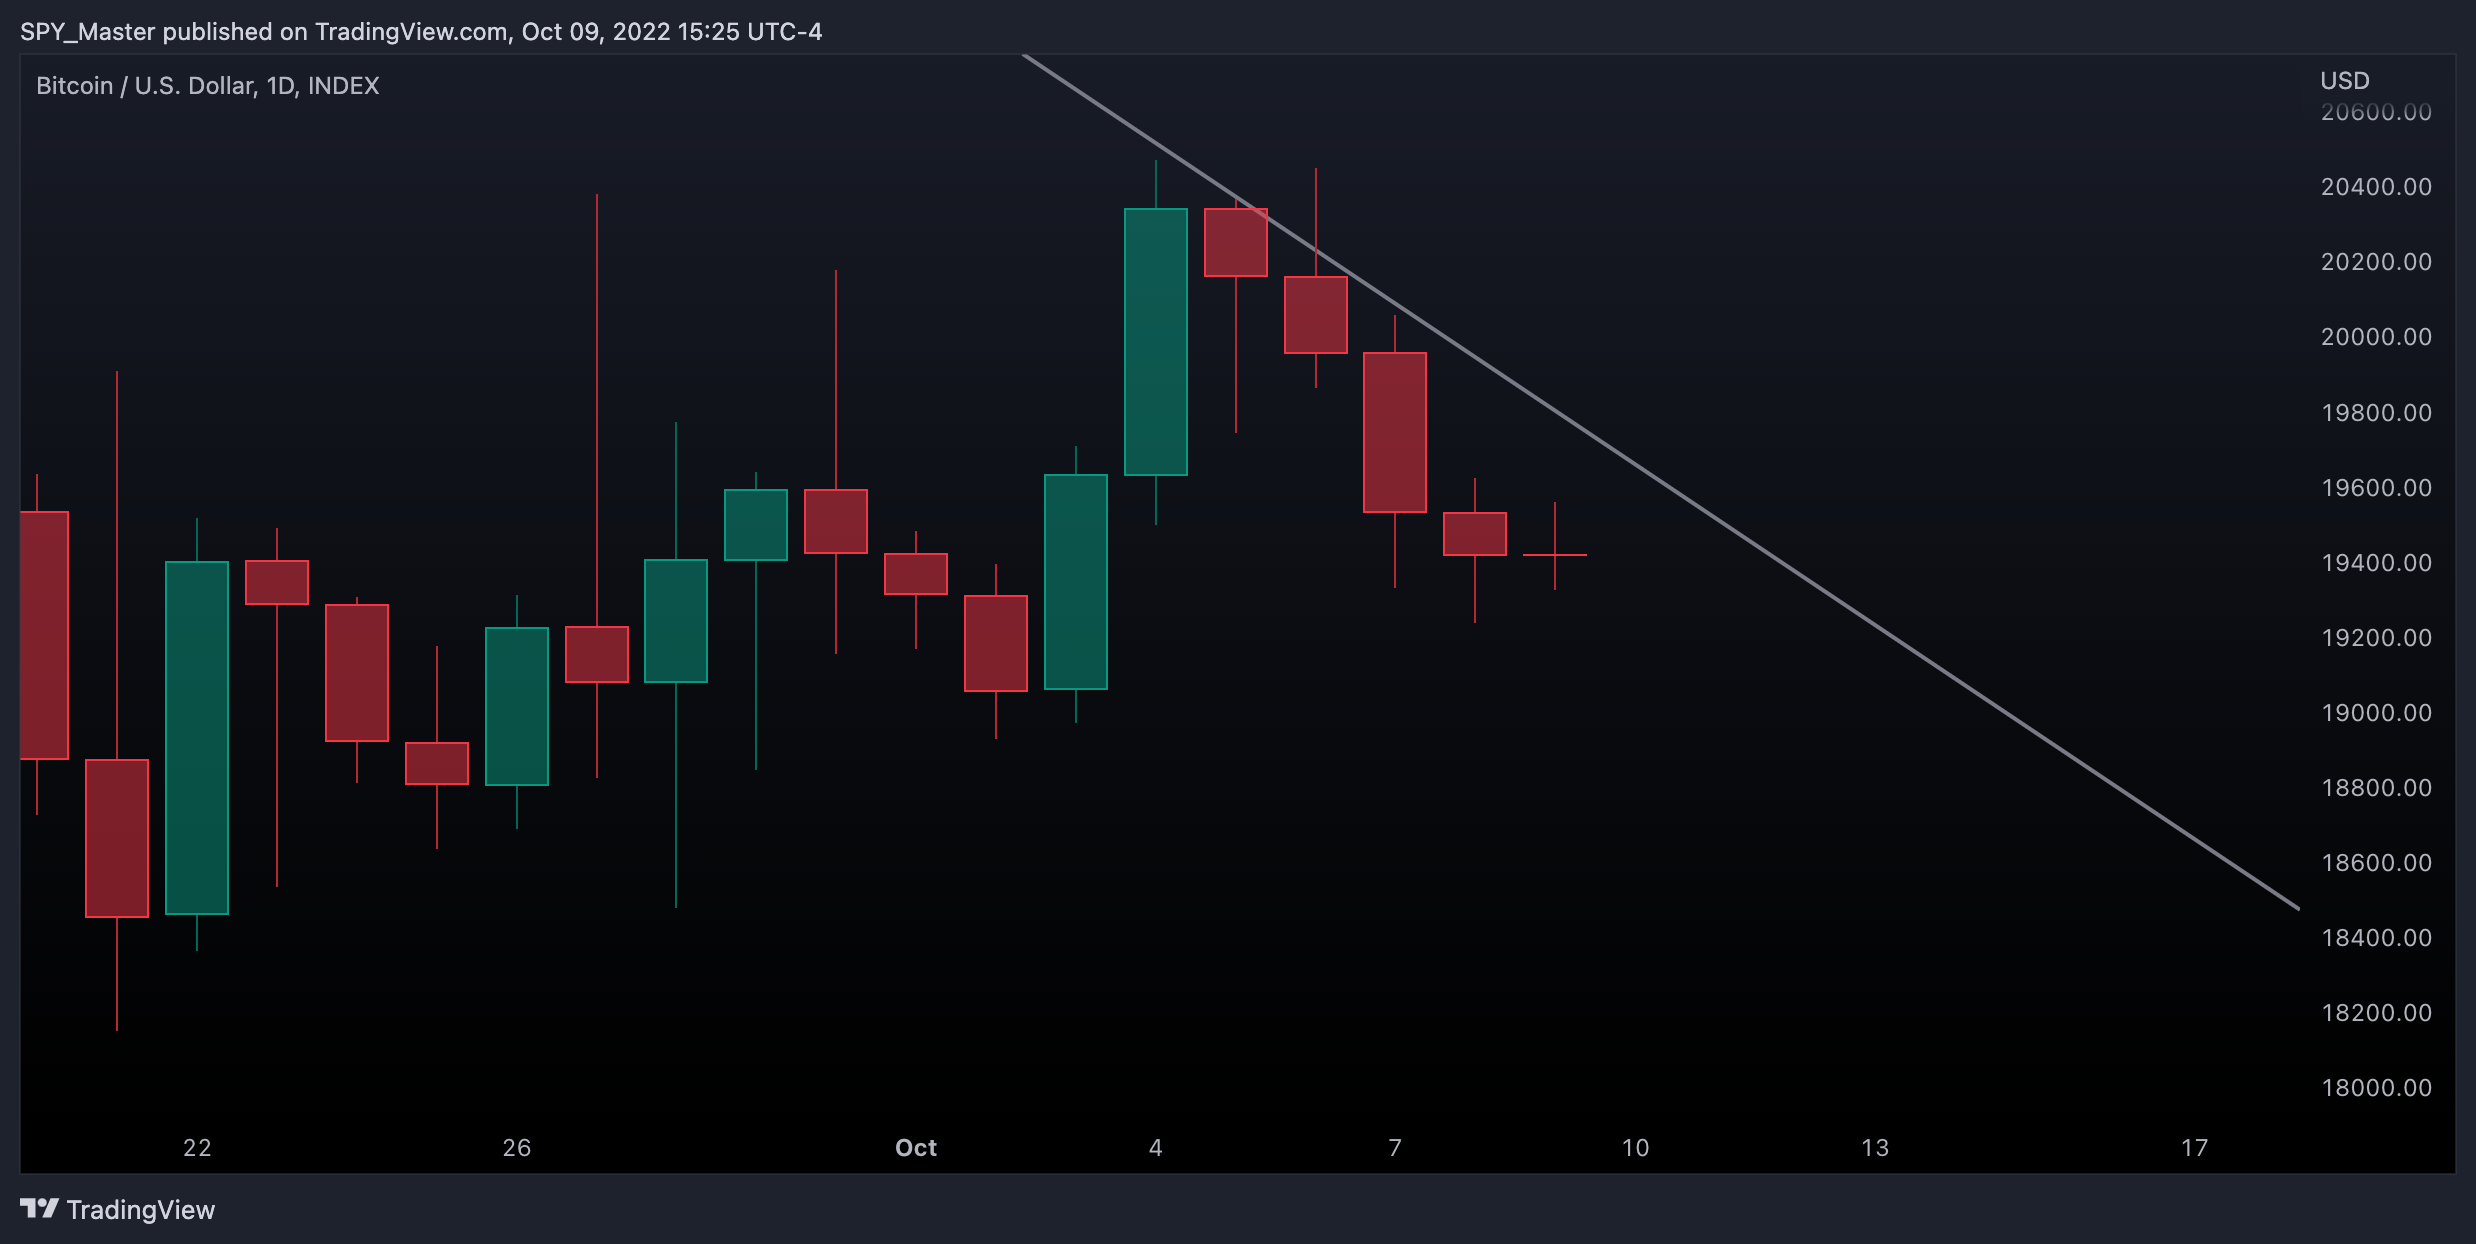Select the red October 7 candle body
The image size is (2476, 1244).
click(x=1395, y=432)
